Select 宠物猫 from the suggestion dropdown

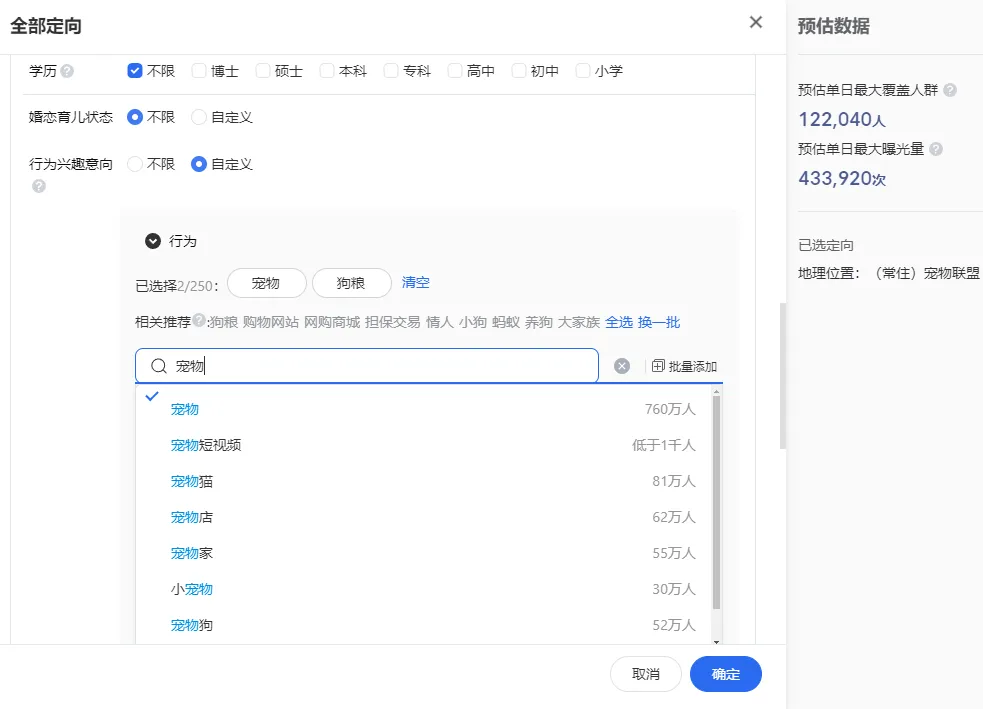coord(190,480)
